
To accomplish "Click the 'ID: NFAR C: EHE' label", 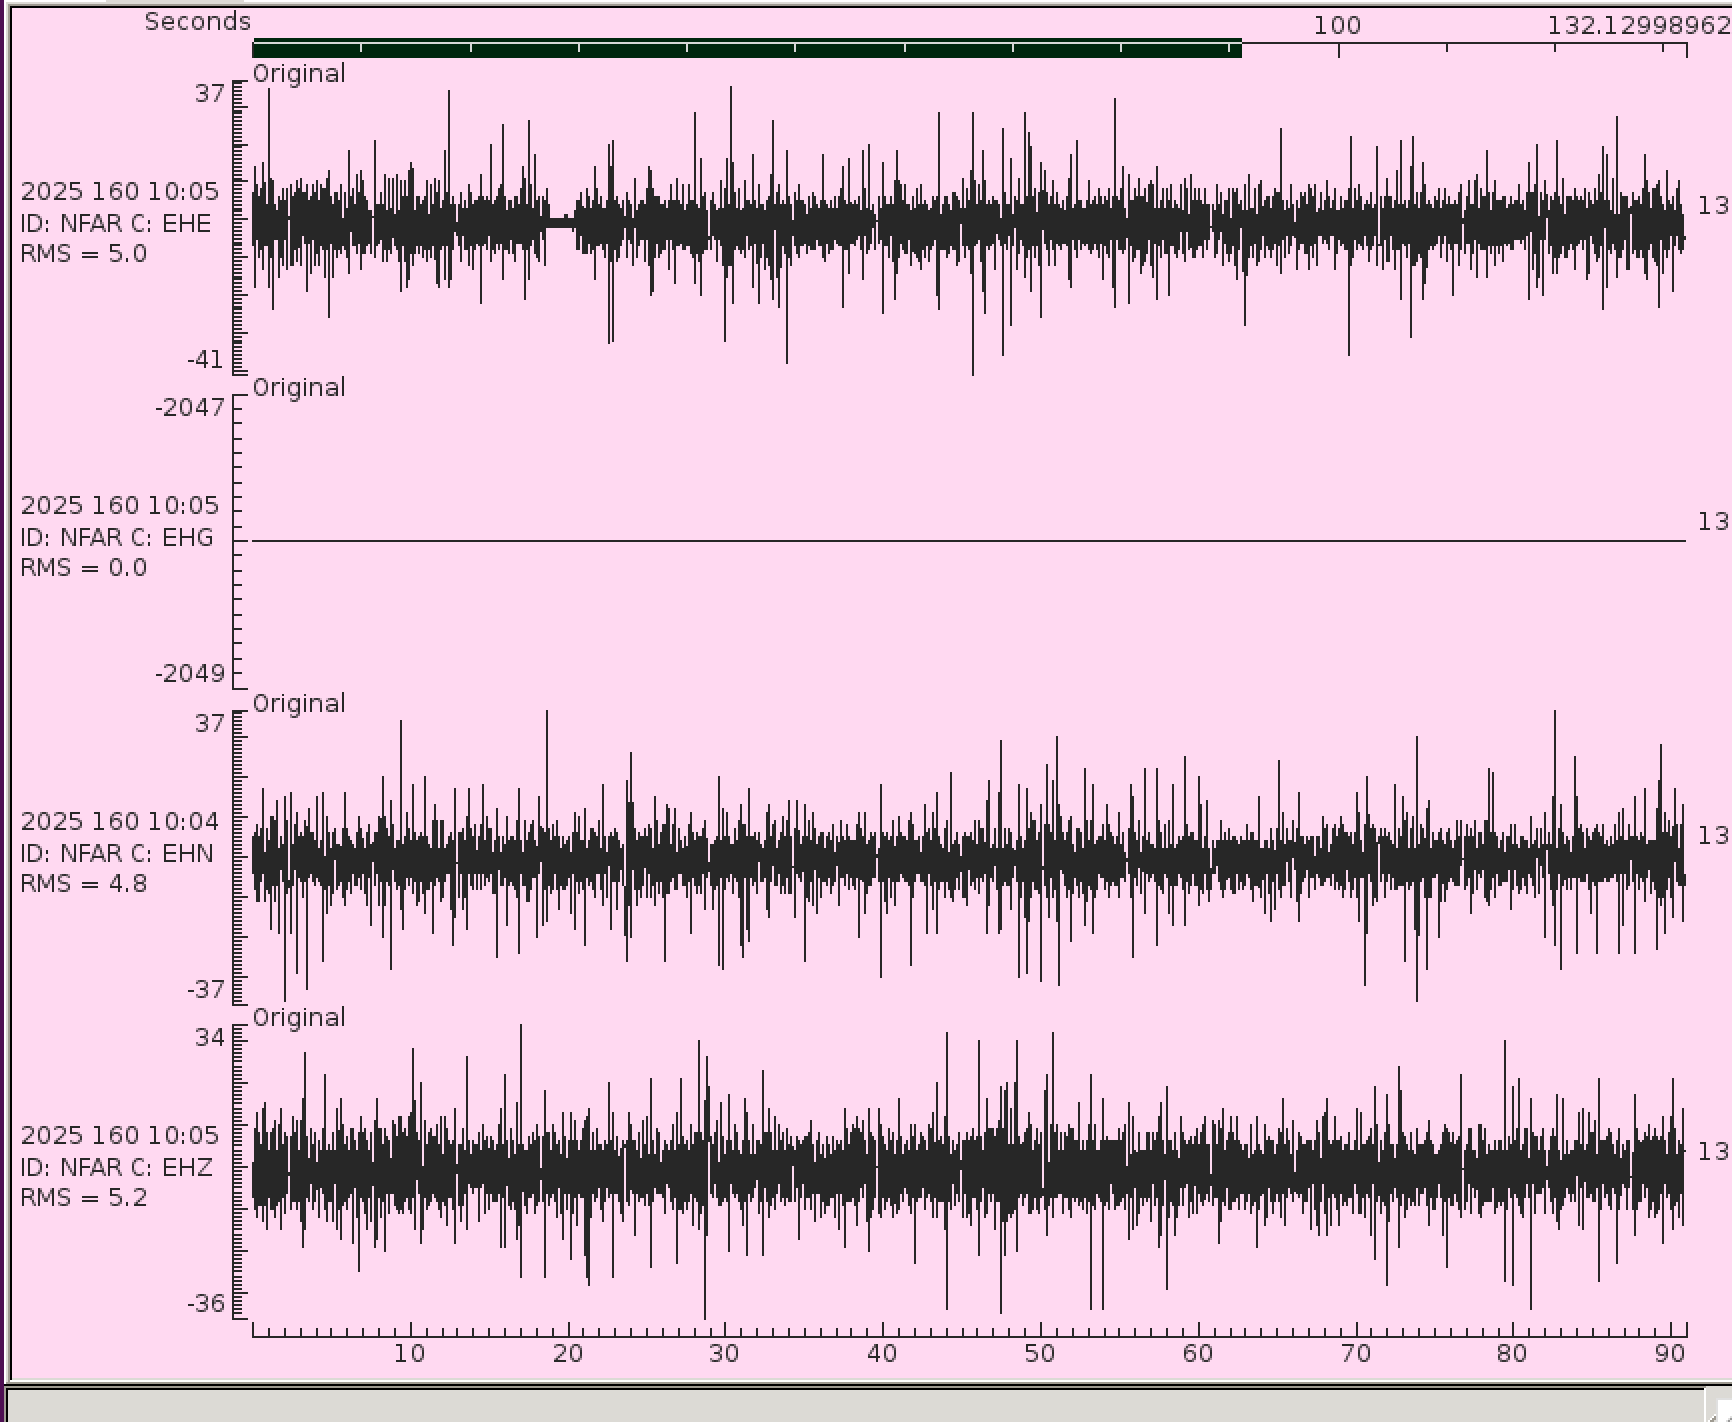I will coord(116,224).
